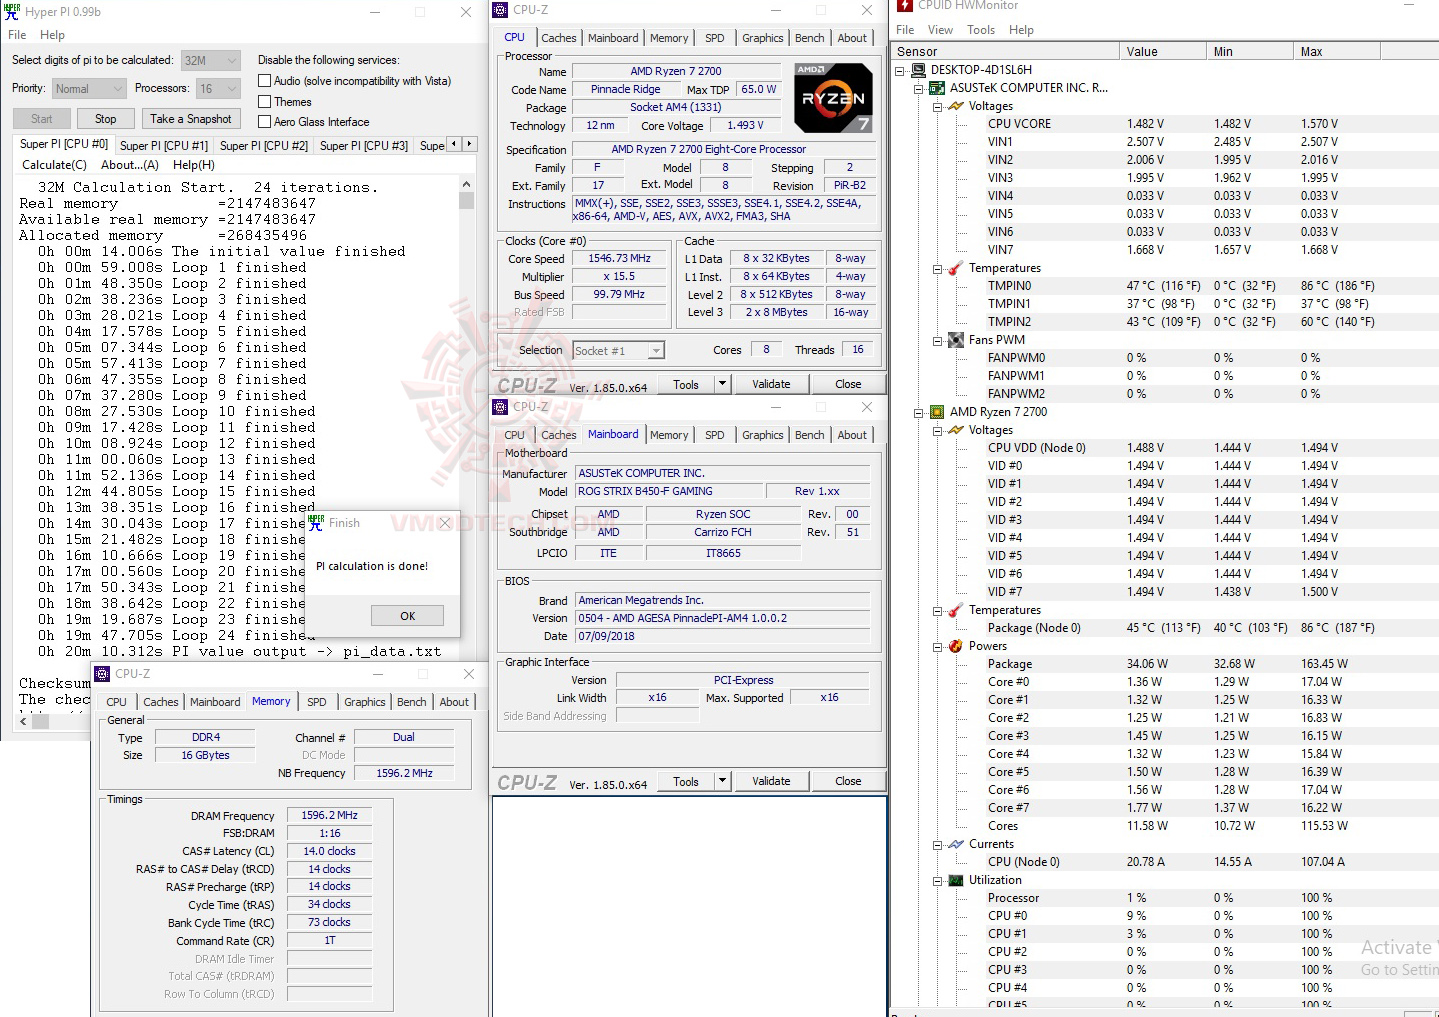This screenshot has height=1017, width=1439.
Task: Switch to Caches tab in CPU-Z Processor window
Action: point(559,38)
